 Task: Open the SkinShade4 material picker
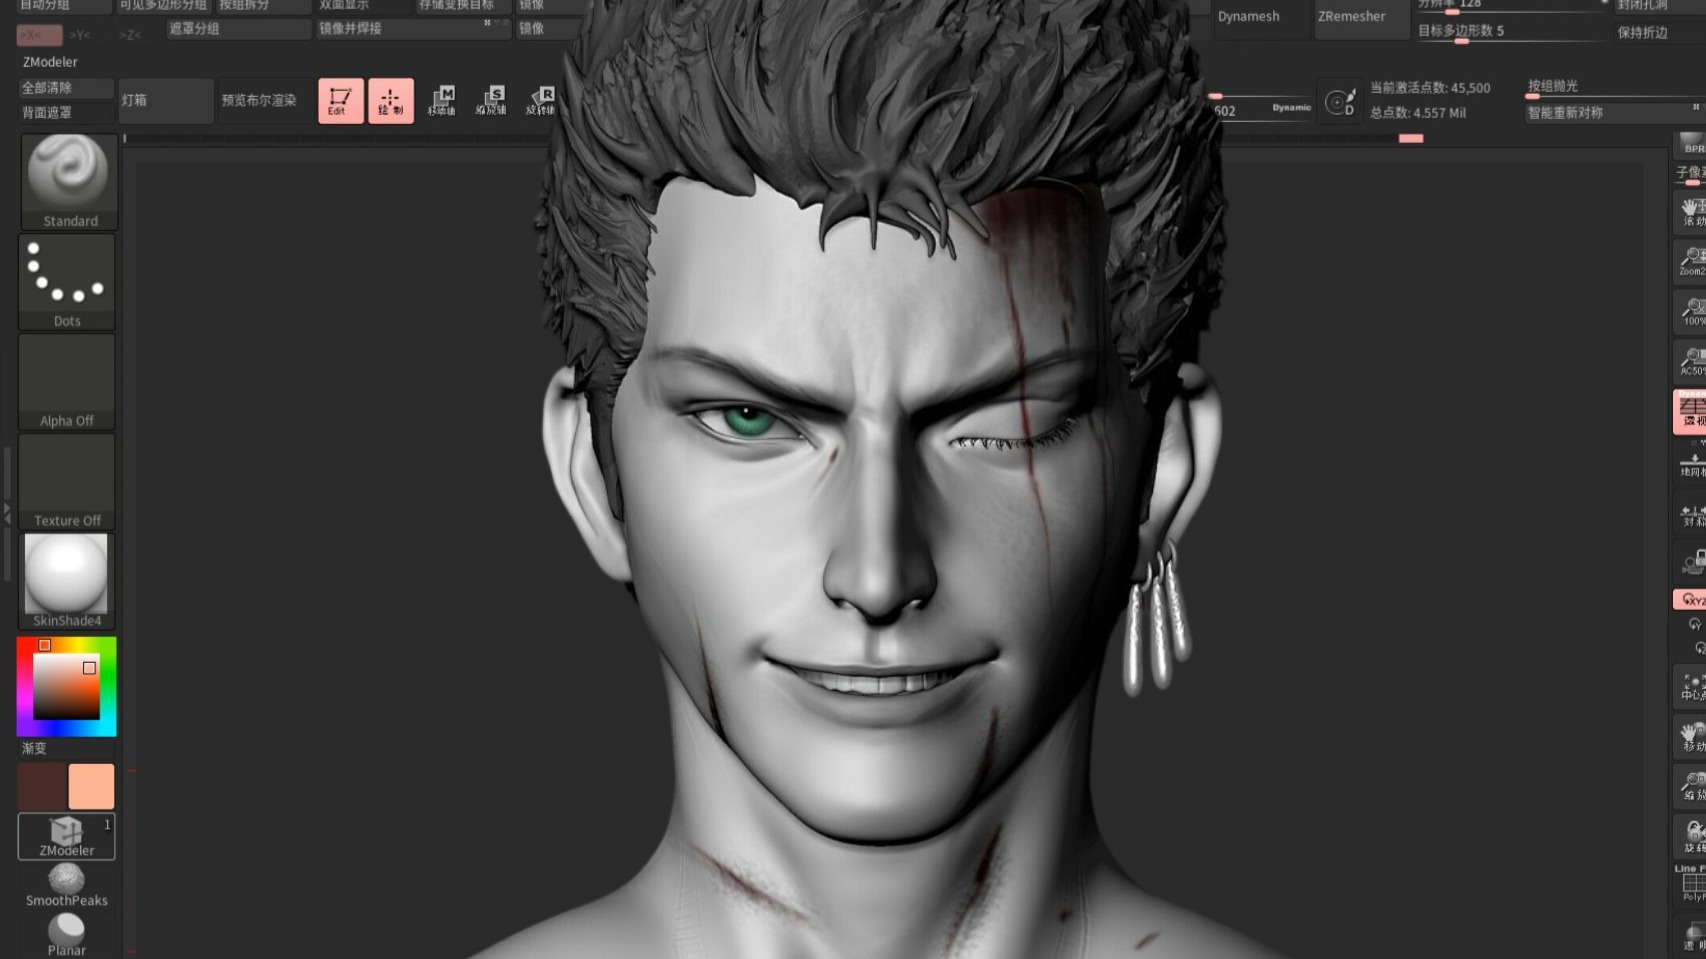(67, 580)
